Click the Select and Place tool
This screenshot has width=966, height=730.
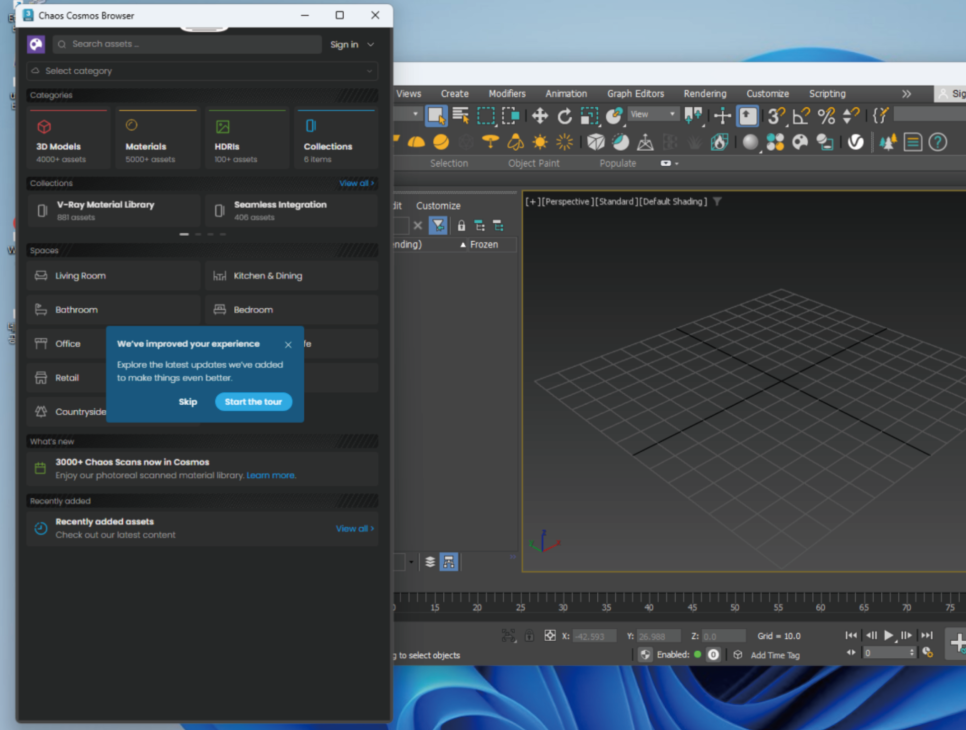(614, 116)
